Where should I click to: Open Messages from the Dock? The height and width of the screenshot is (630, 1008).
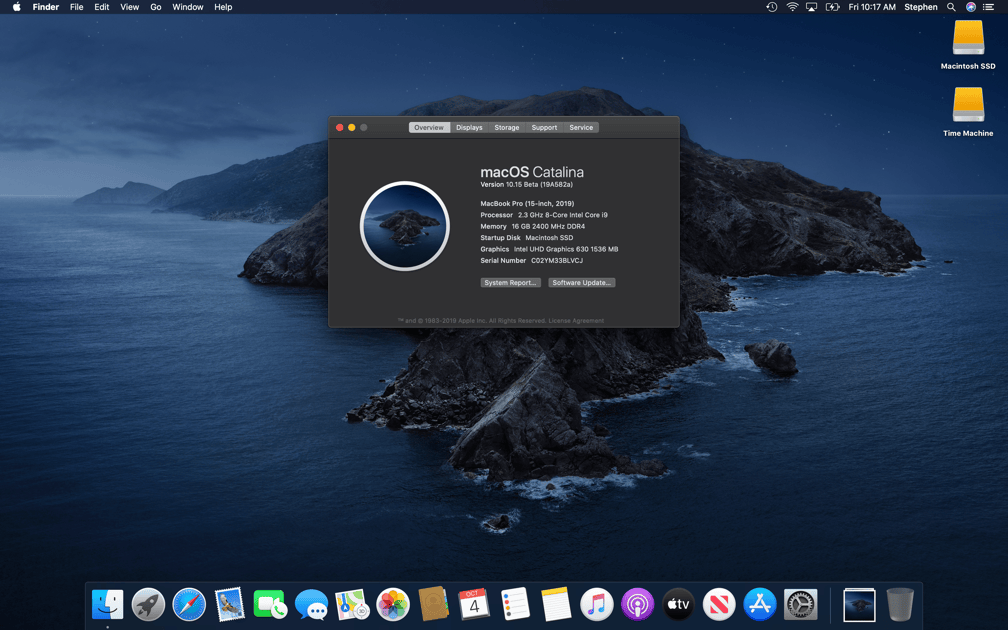click(x=311, y=605)
